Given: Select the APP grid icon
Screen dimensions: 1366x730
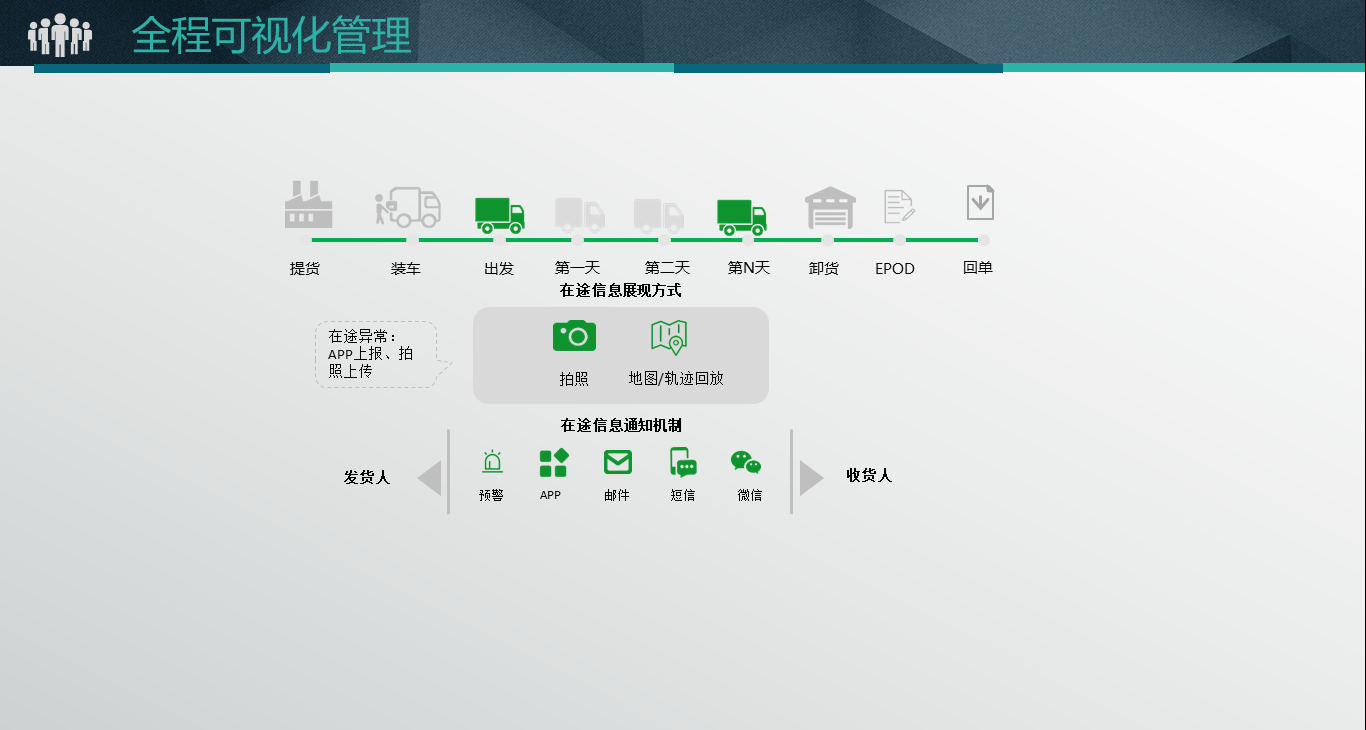Looking at the screenshot, I should click(552, 461).
